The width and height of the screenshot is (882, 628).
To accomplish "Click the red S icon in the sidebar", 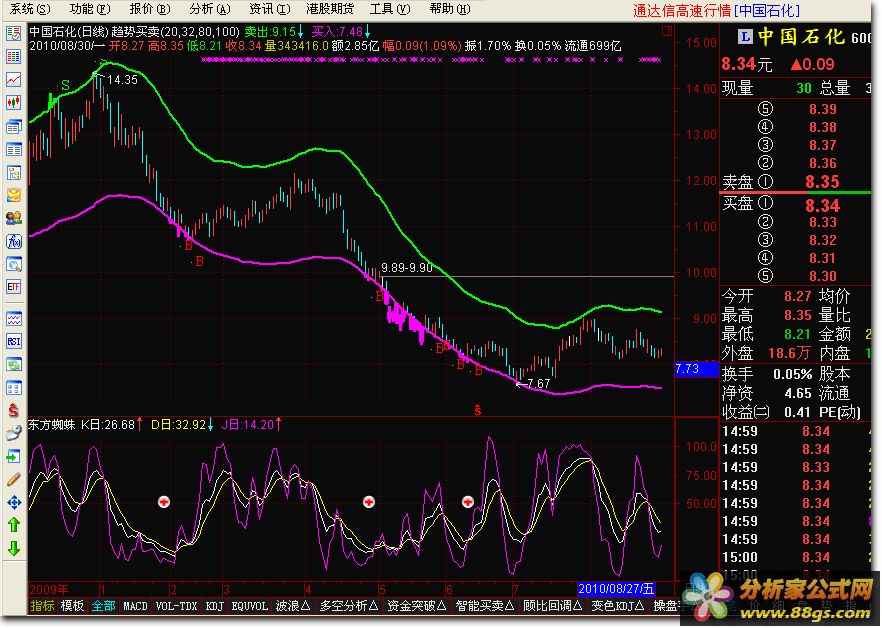I will (14, 410).
